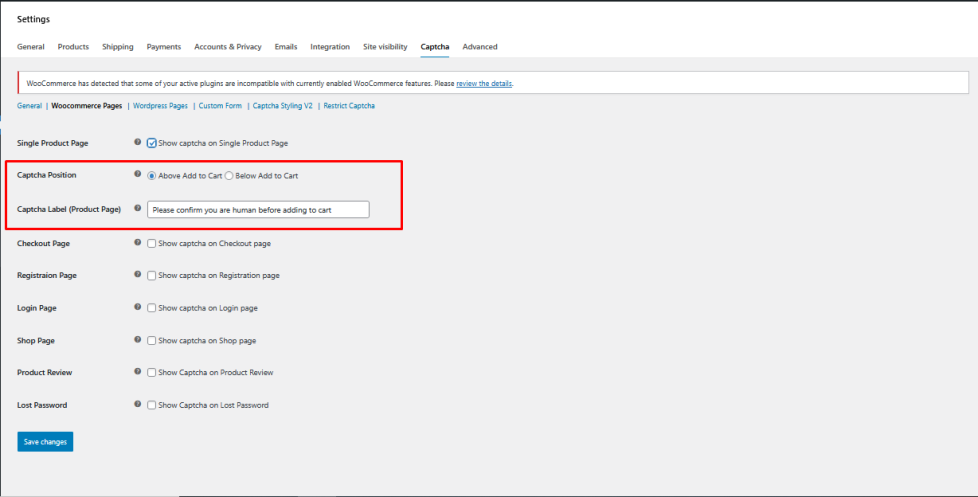Screen dimensions: 978x497
Task: Click help icon next to Captcha Position
Action: (x=138, y=175)
